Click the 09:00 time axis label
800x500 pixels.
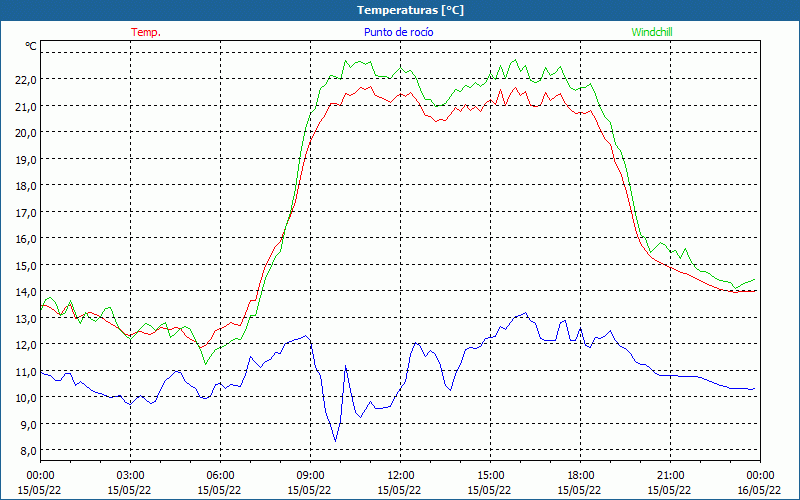tap(310, 476)
